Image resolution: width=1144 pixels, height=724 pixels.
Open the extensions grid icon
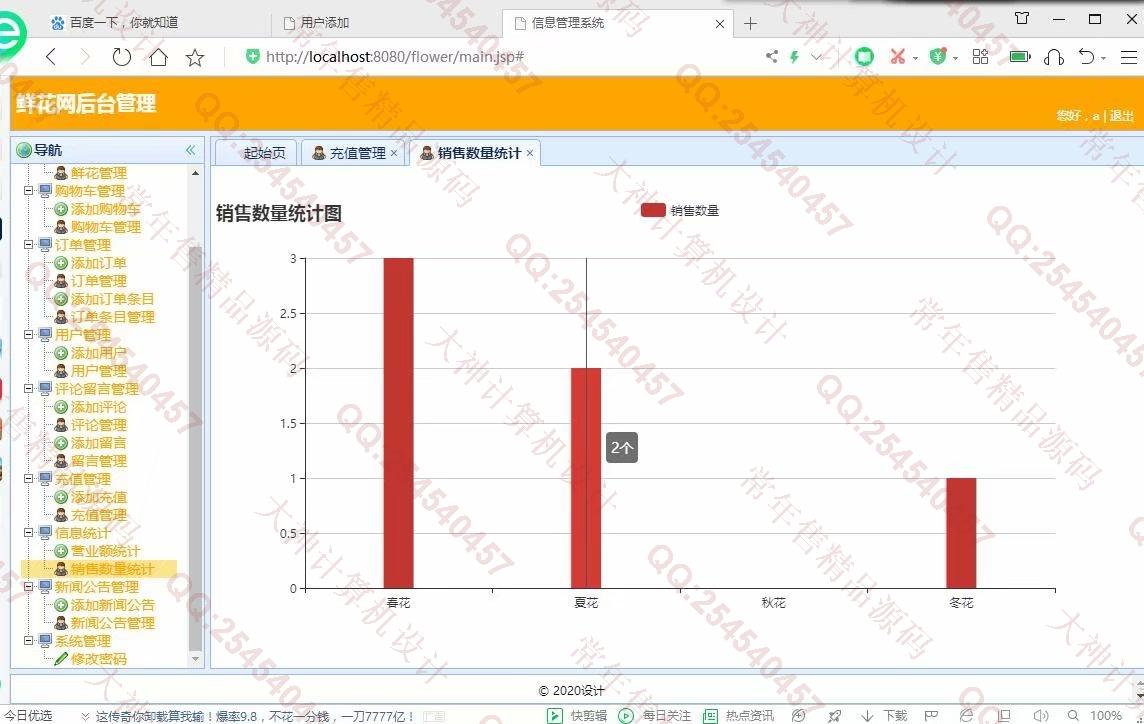tap(981, 56)
